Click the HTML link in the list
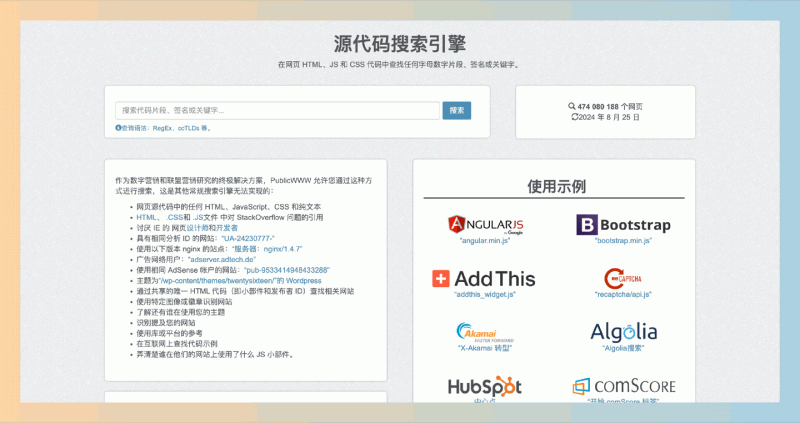 click(x=146, y=217)
